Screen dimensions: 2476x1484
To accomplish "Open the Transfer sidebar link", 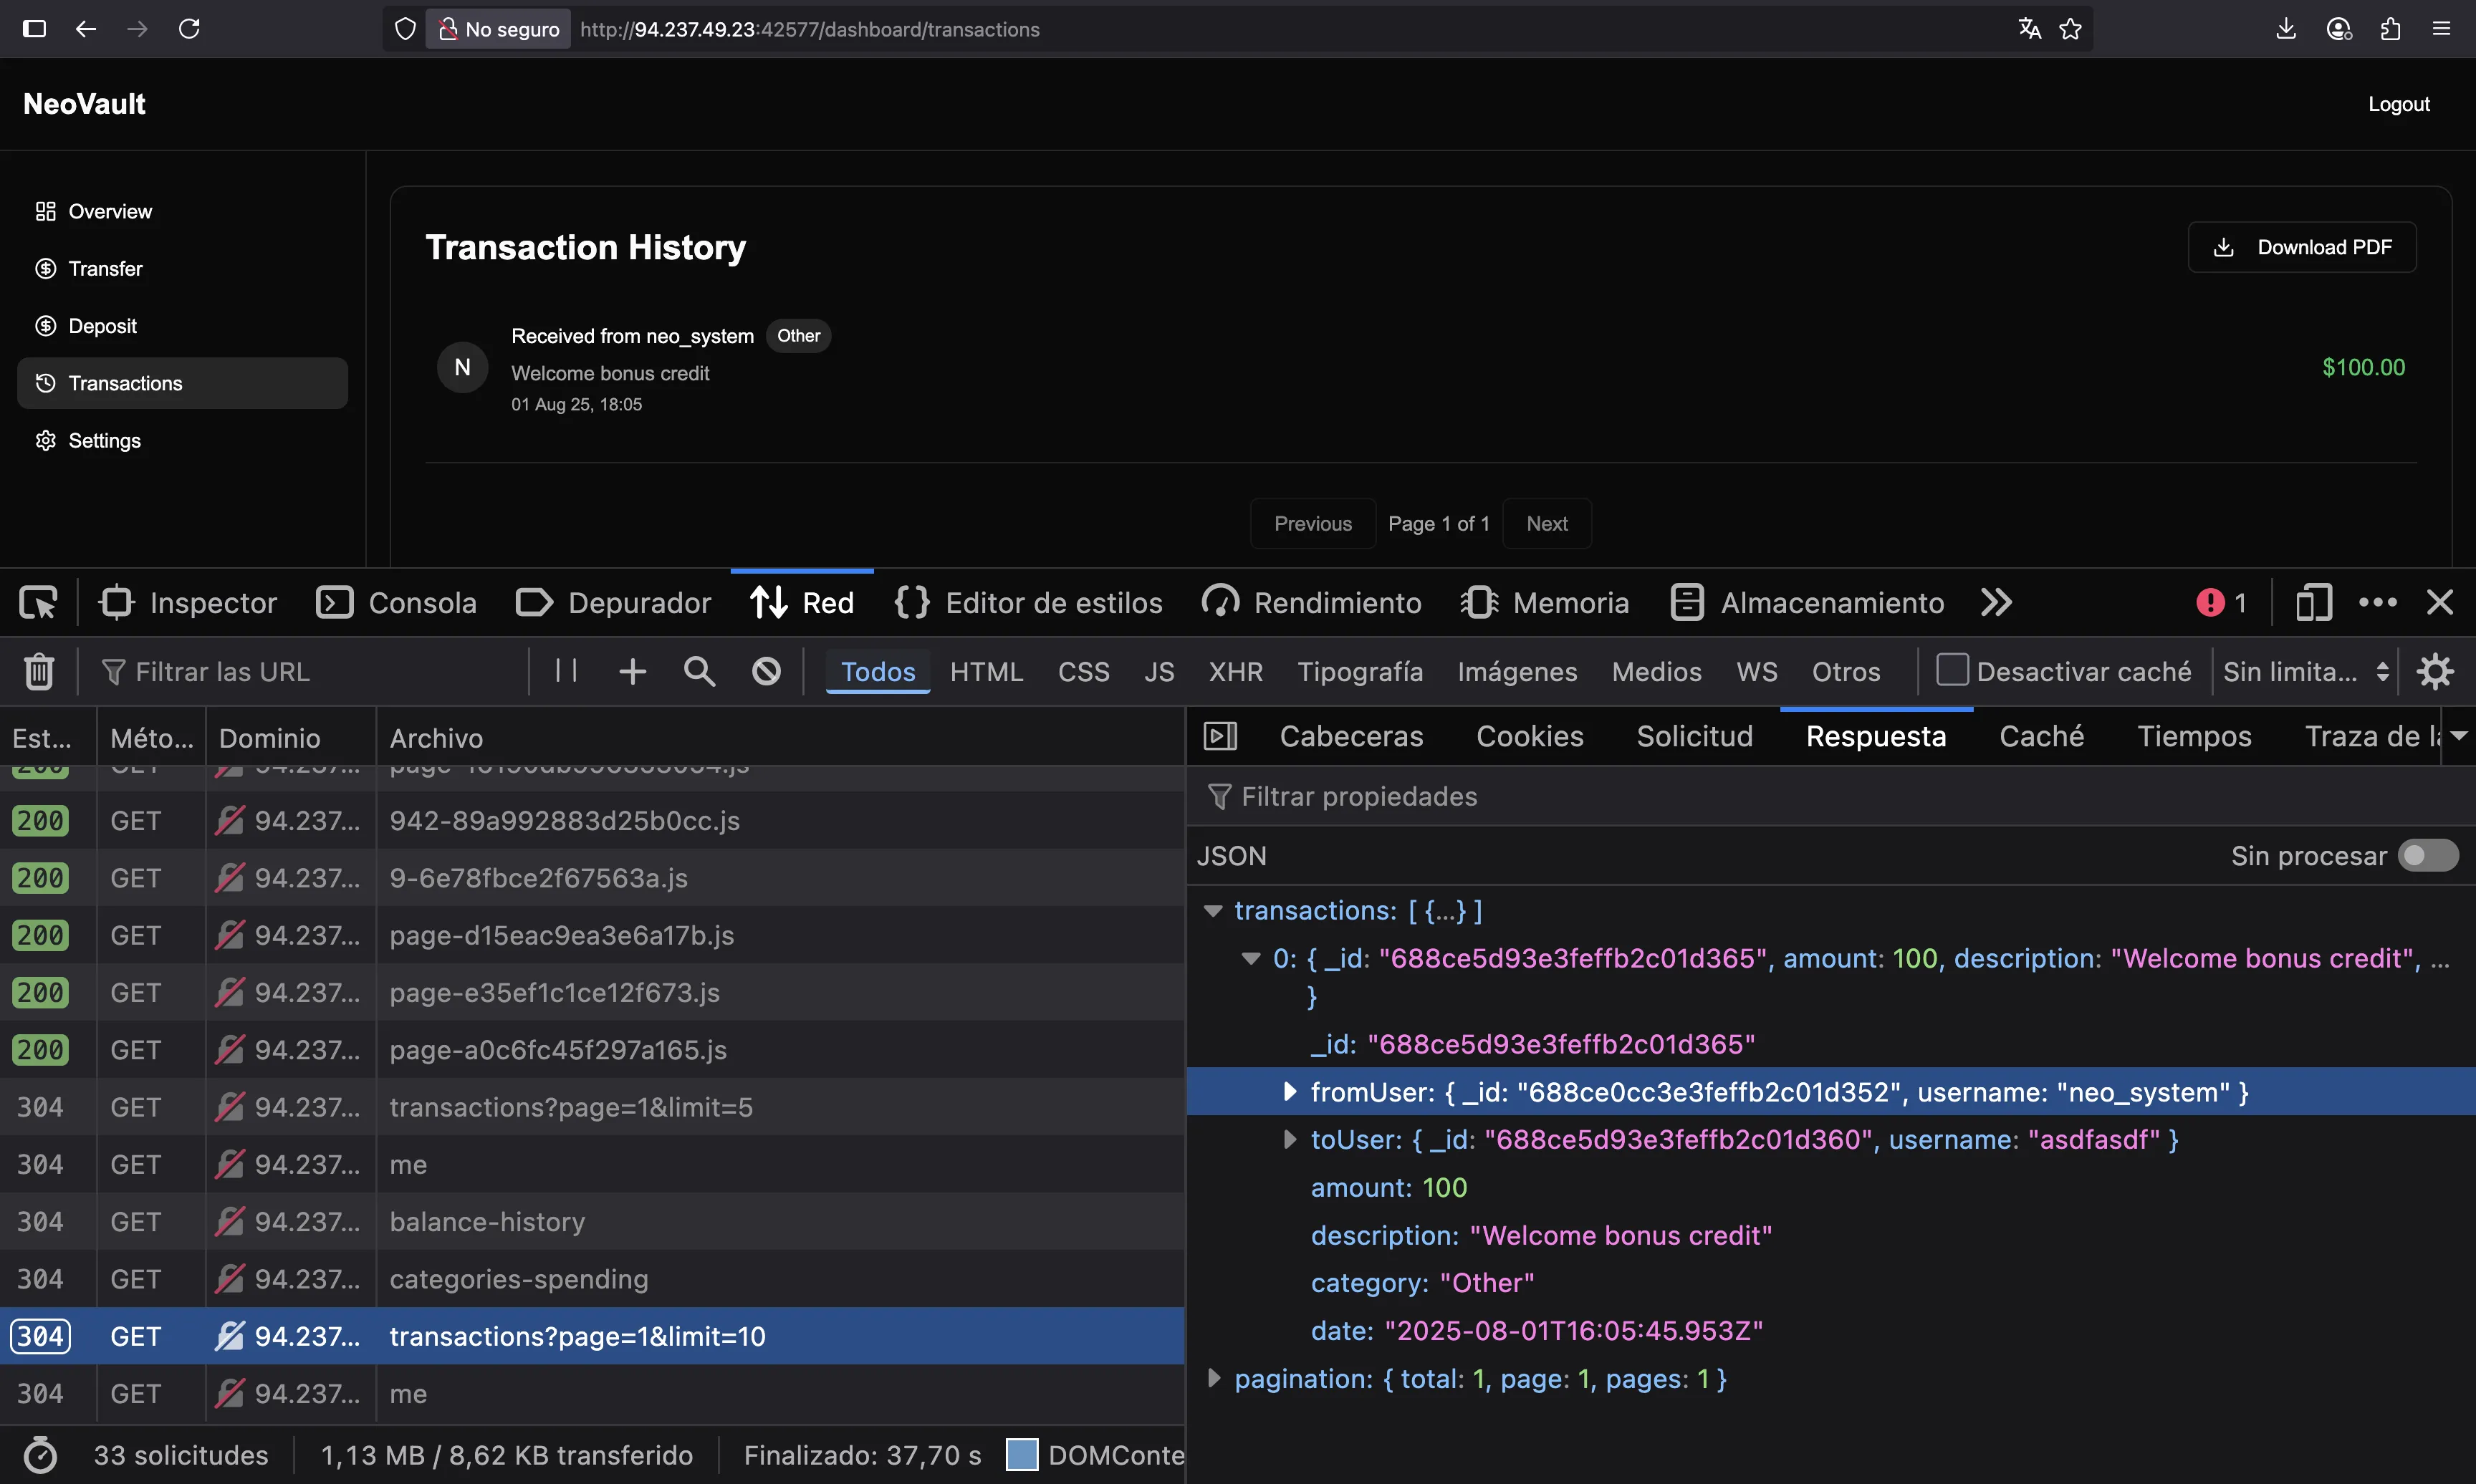I will point(182,268).
